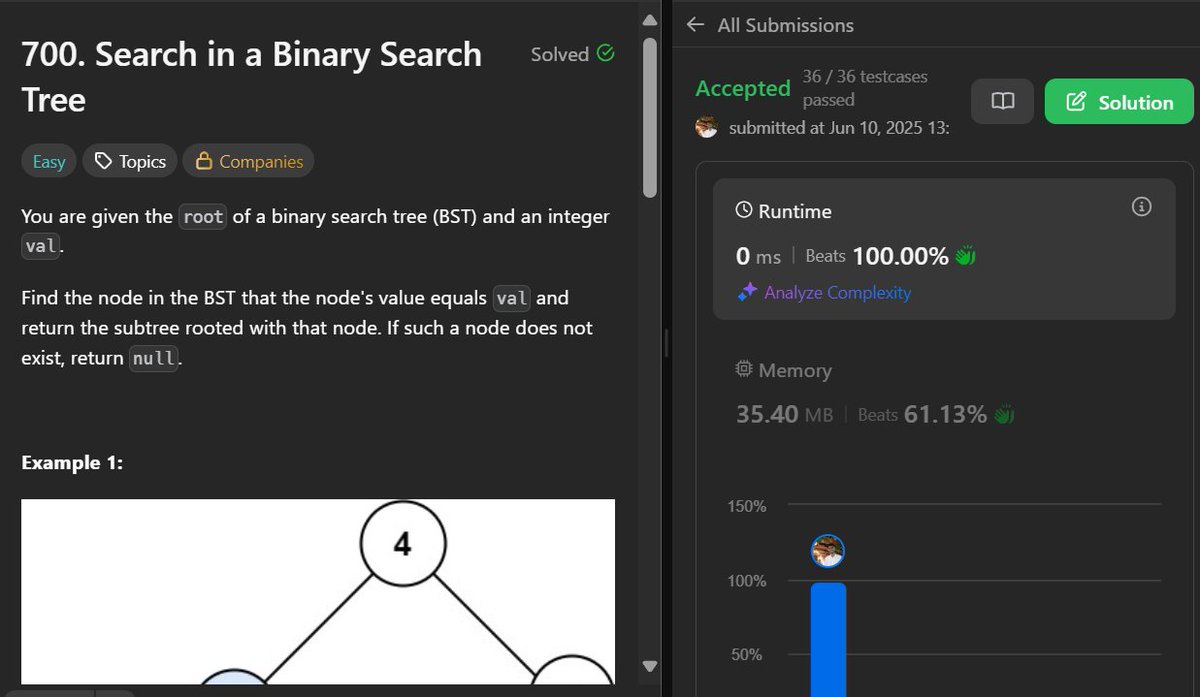This screenshot has height=697, width=1200.
Task: Click the 35.40 MB memory value
Action: 785,414
